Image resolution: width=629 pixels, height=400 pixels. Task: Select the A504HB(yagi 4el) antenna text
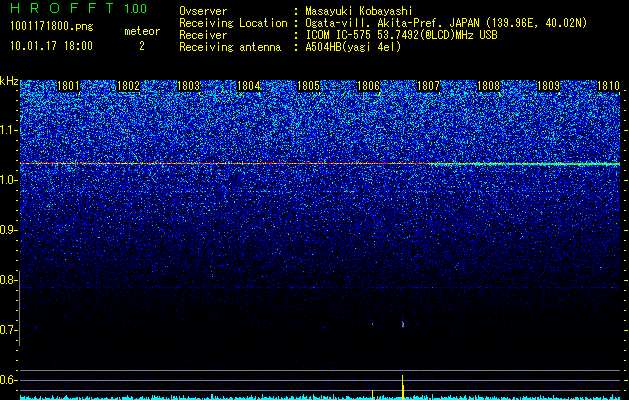[x=353, y=47]
